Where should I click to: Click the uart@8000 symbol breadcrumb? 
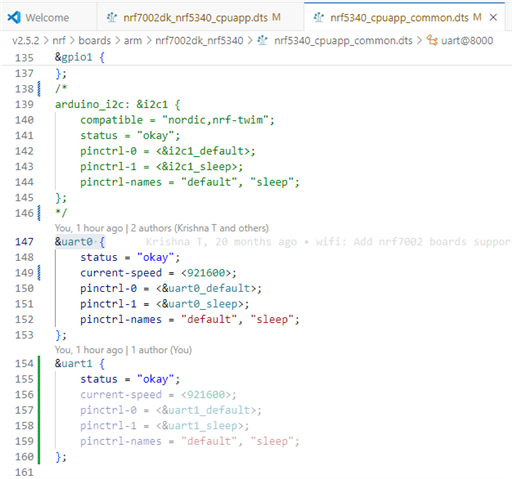point(467,41)
